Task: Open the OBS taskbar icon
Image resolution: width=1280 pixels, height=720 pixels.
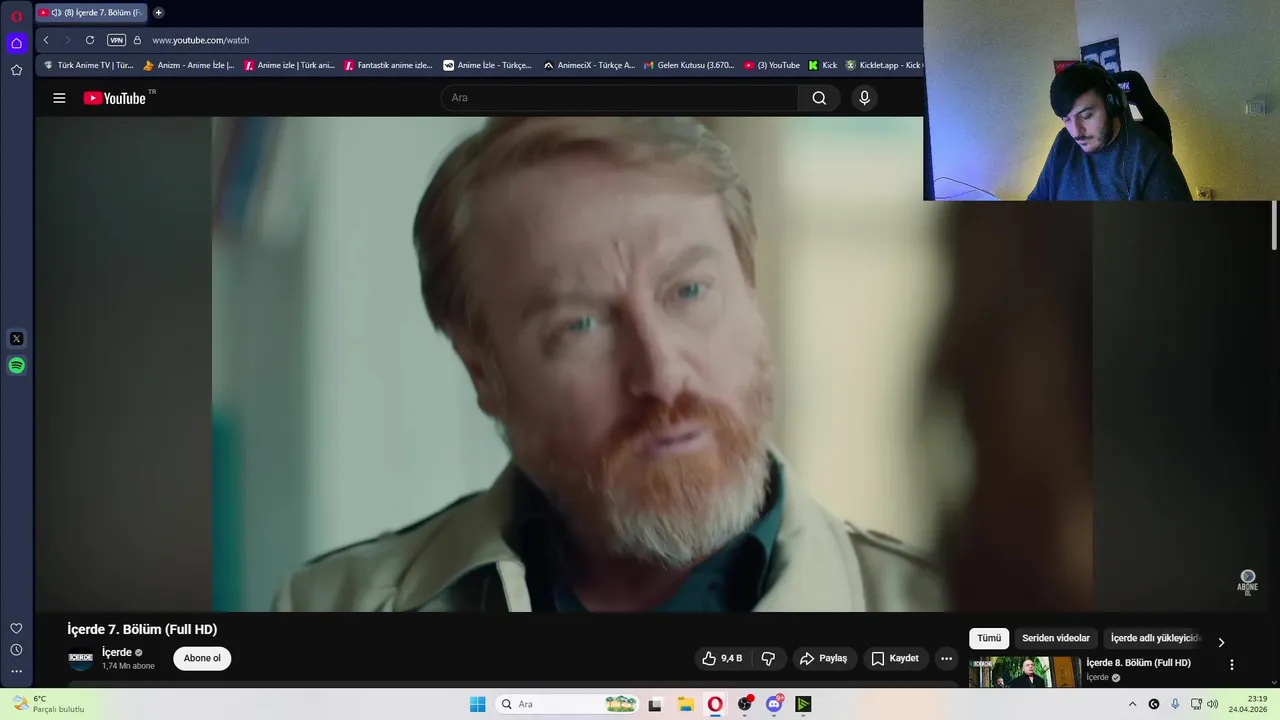Action: [745, 704]
